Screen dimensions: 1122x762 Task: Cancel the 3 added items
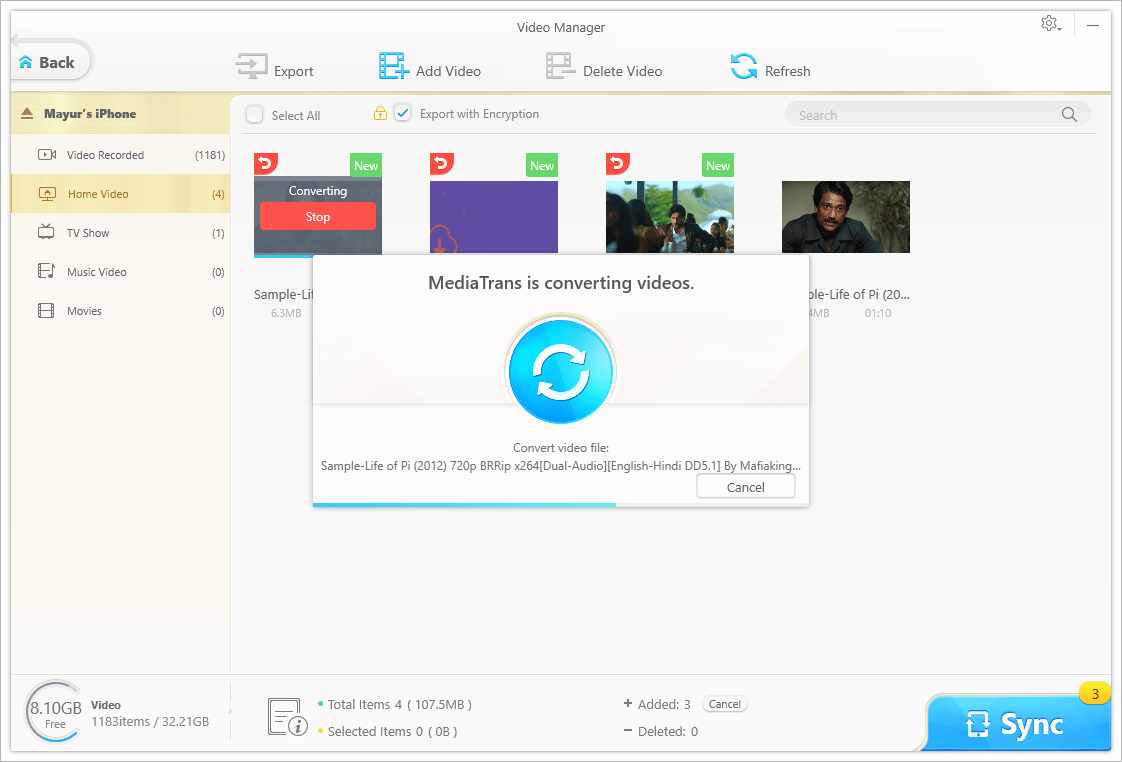[724, 704]
